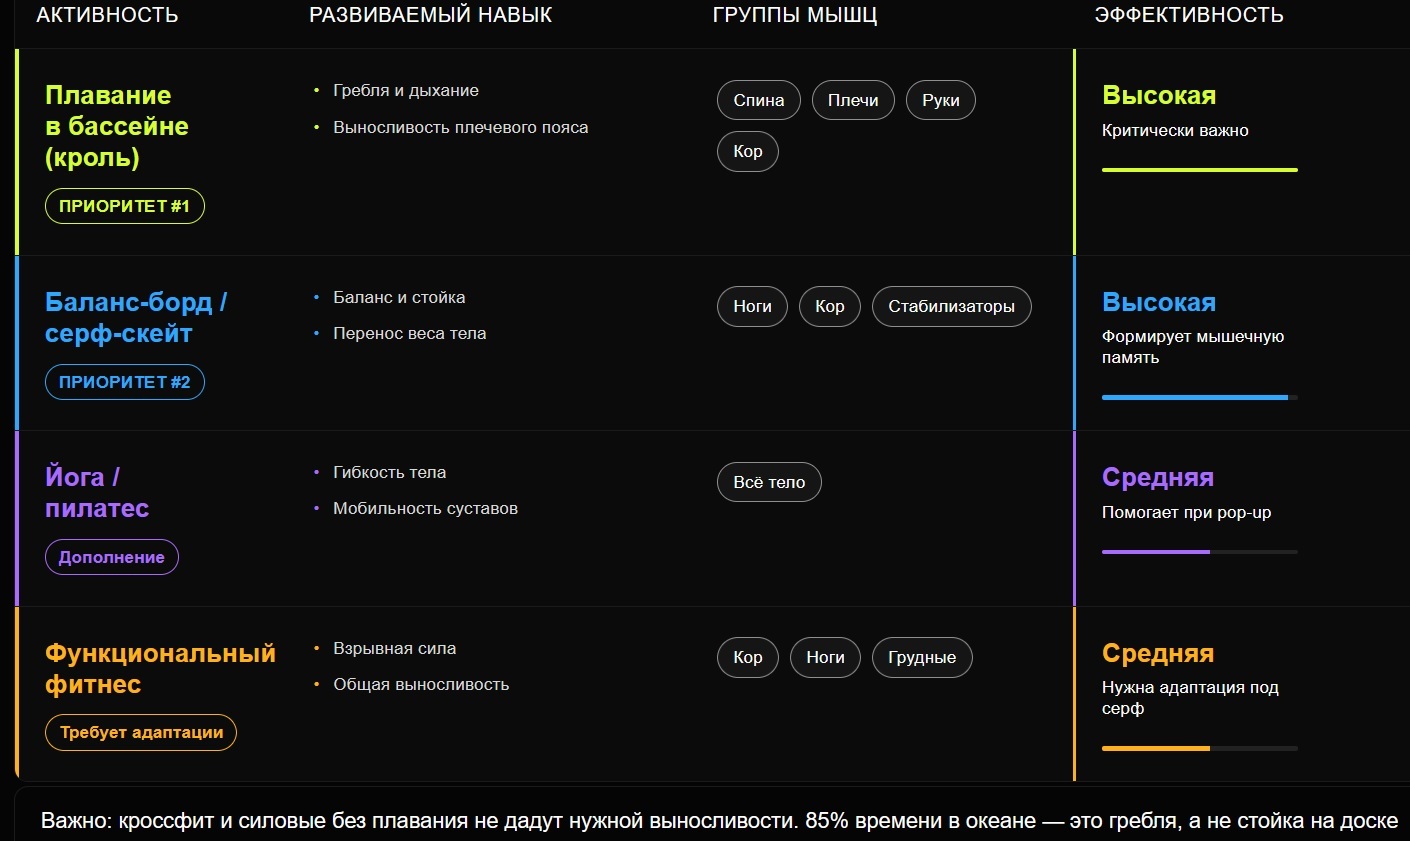
Task: Click the Важно: кроссфит note at bottom
Action: 719,821
